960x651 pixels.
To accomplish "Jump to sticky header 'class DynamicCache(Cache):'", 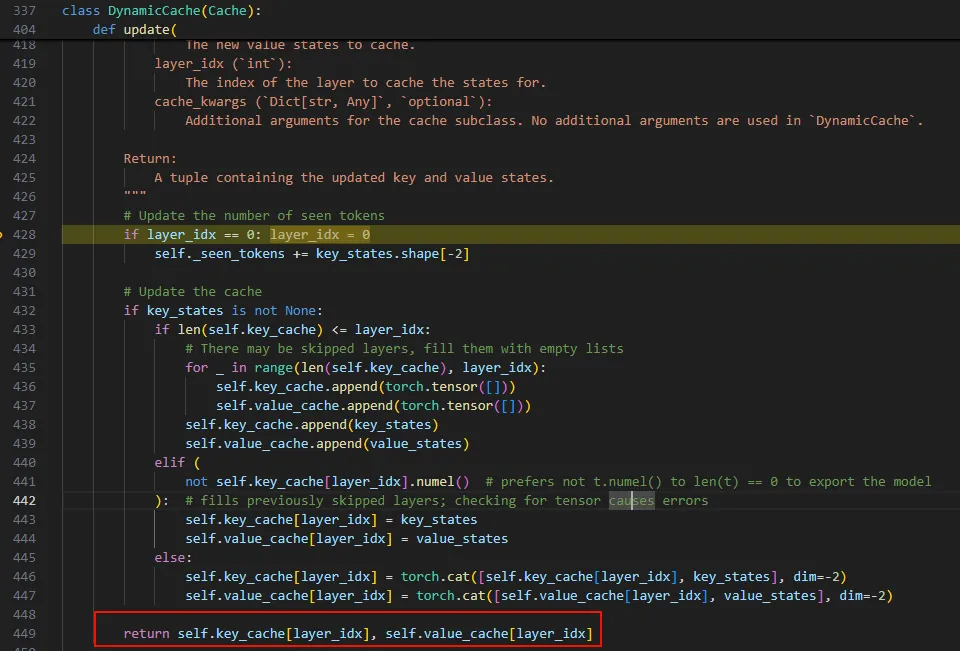I will tap(162, 10).
